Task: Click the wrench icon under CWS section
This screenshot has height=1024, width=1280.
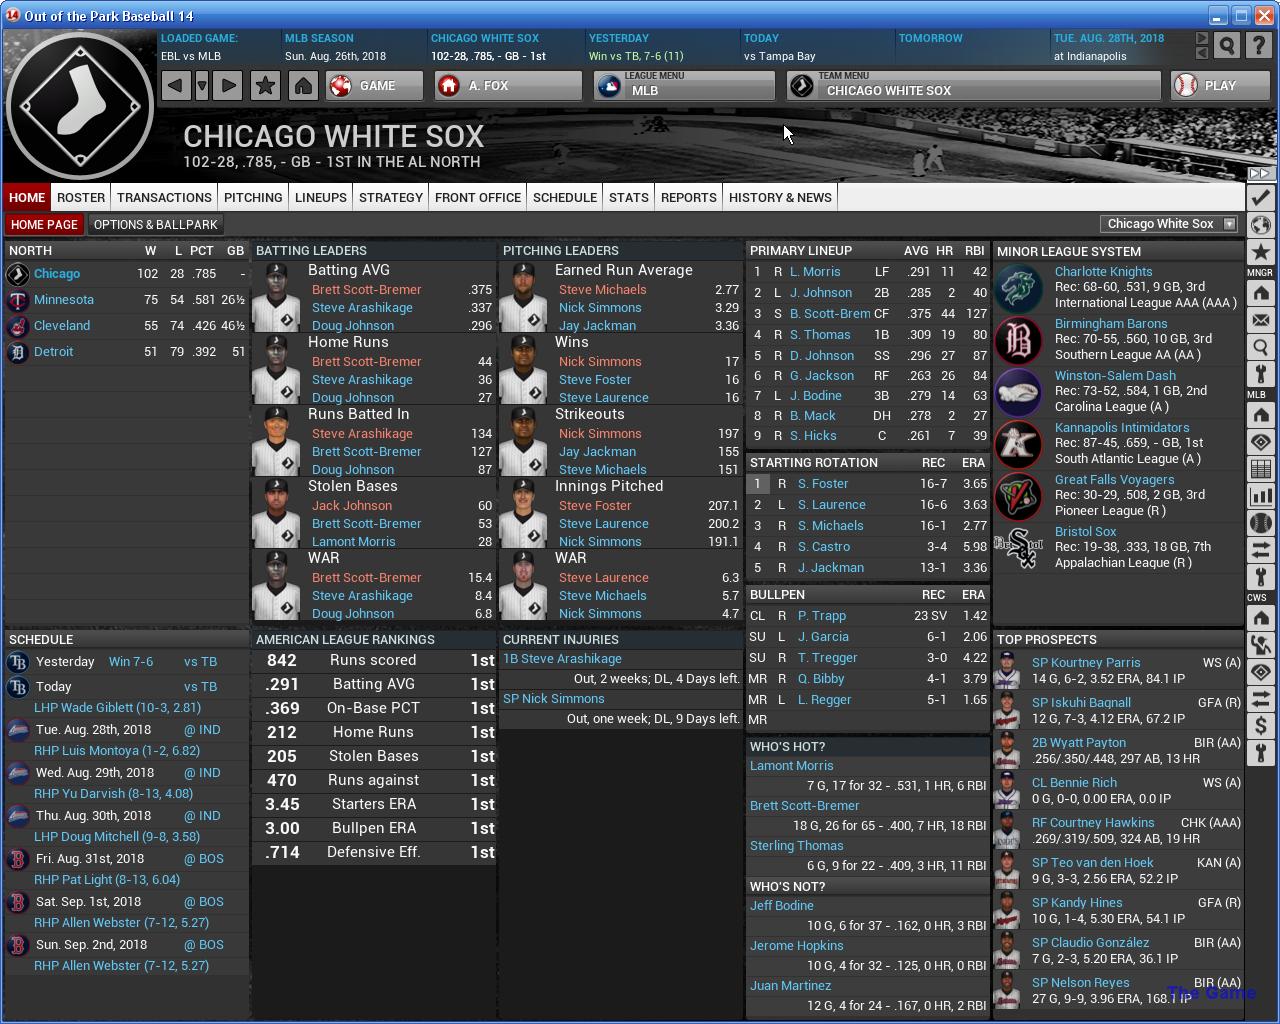Action: tap(1260, 753)
